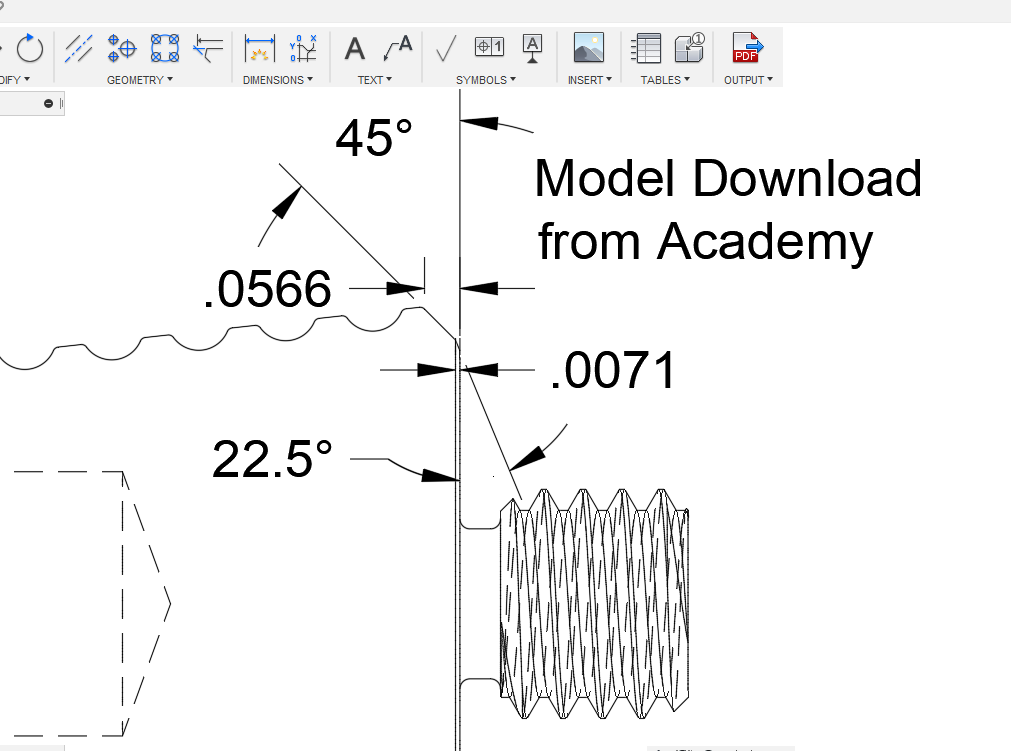The image size is (1011, 751).
Task: Select the Feature Control Frame symbol
Action: (489, 47)
